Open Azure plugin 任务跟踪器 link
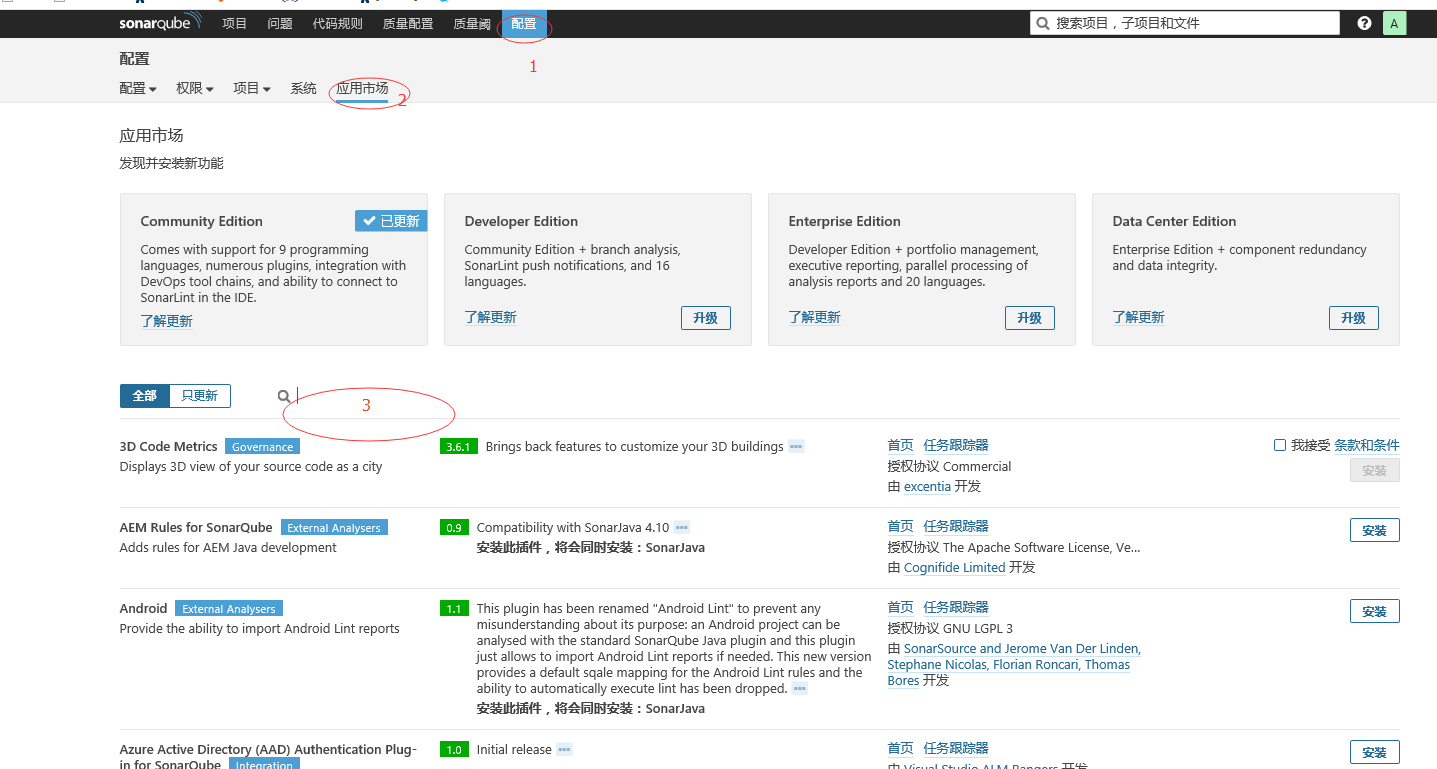Viewport: 1437px width, 769px height. click(x=956, y=748)
